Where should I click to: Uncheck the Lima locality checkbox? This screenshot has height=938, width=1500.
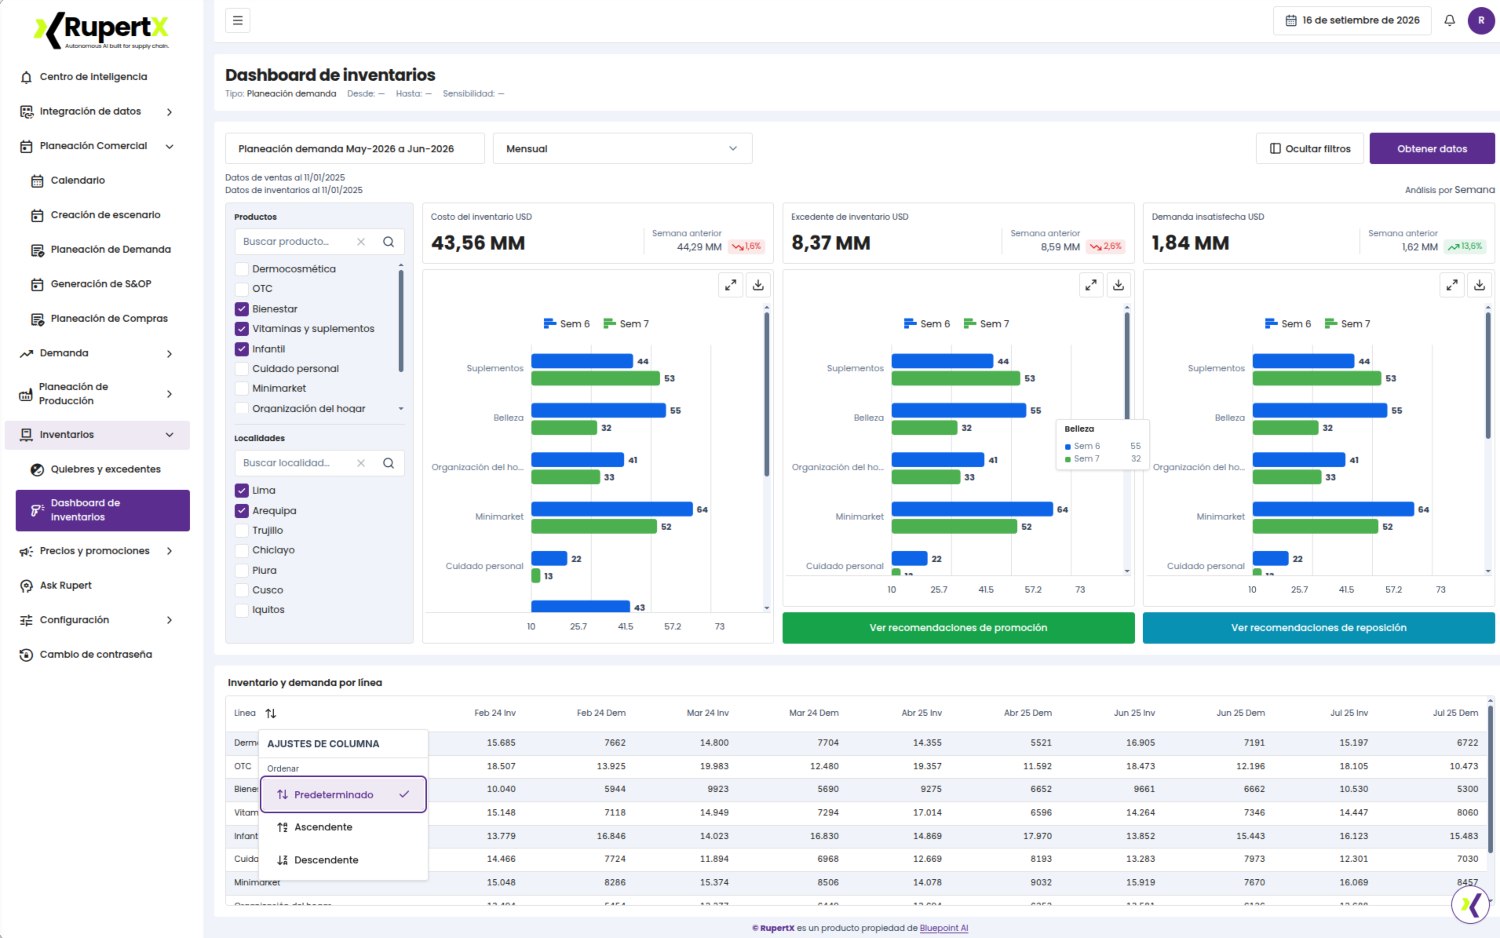tap(242, 491)
